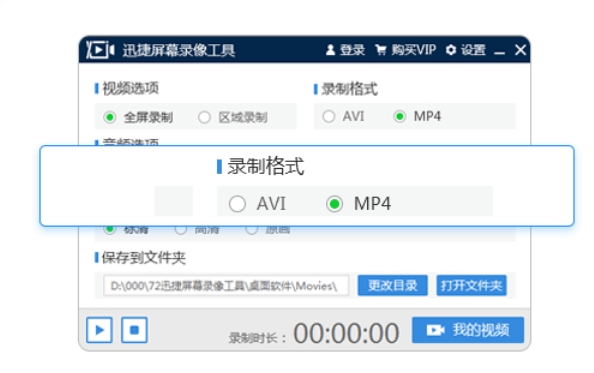This screenshot has height=373, width=594.
Task: Select the large AVI radio in the enlarged callout
Action: pos(237,204)
